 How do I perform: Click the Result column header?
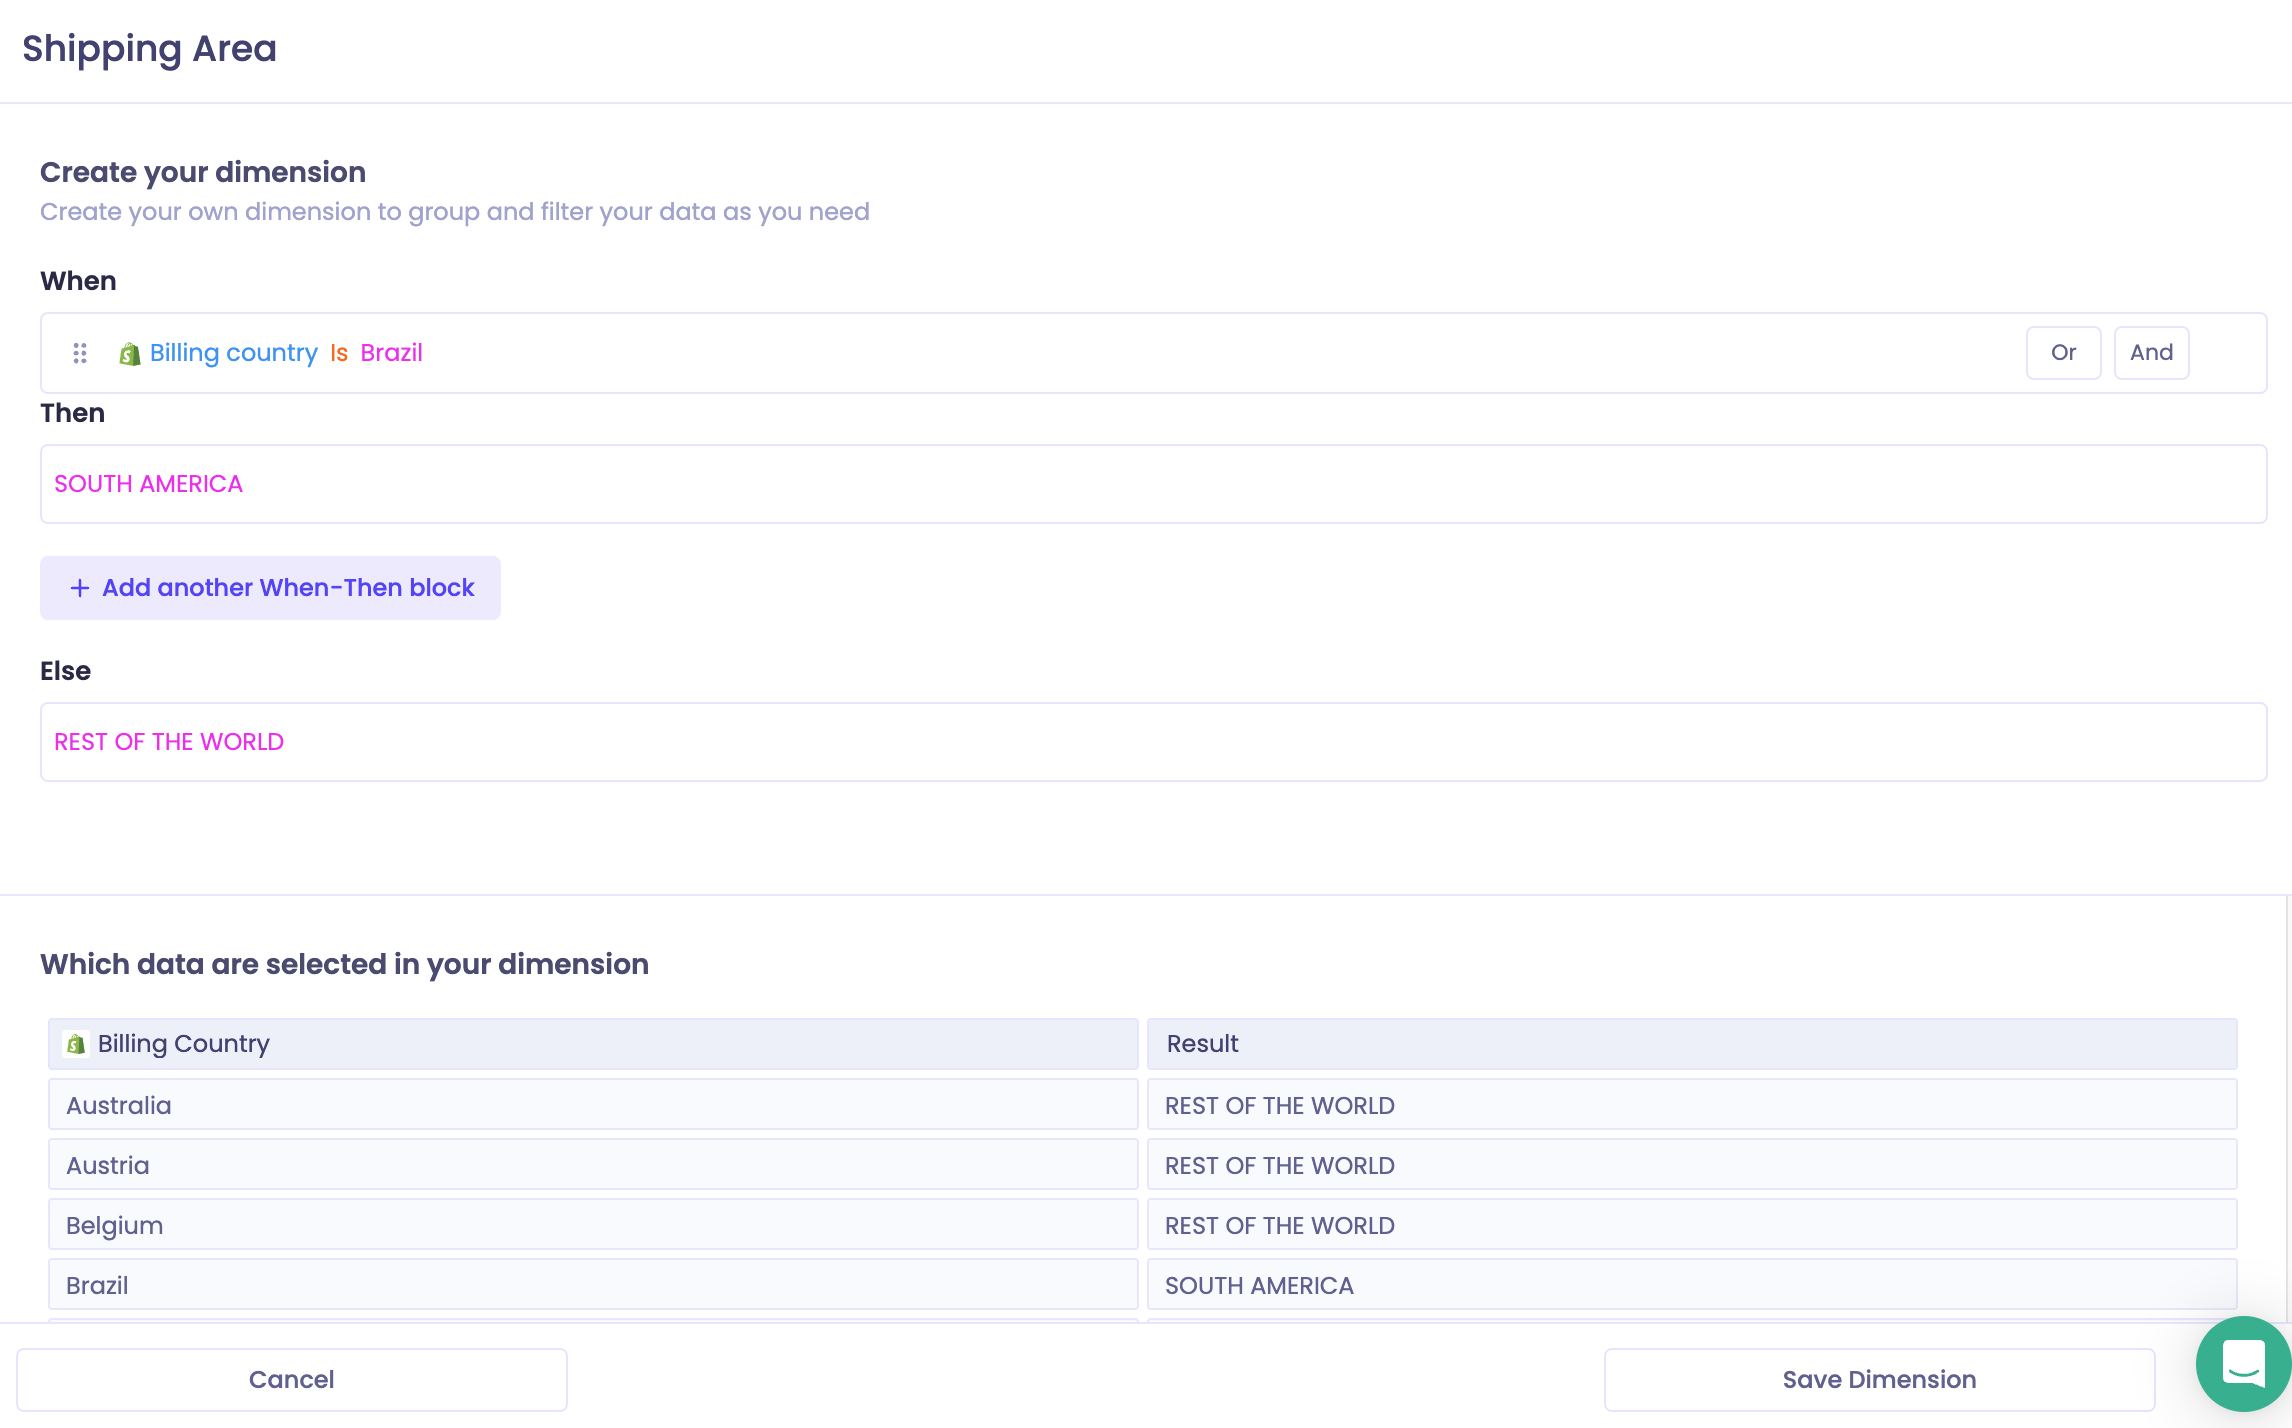(x=1692, y=1044)
